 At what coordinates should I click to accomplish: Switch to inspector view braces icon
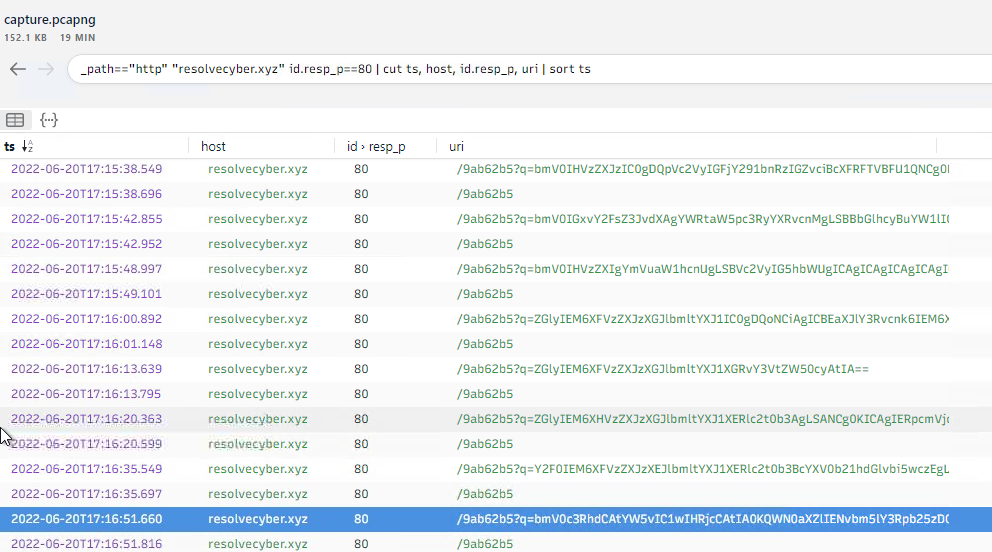(x=48, y=120)
